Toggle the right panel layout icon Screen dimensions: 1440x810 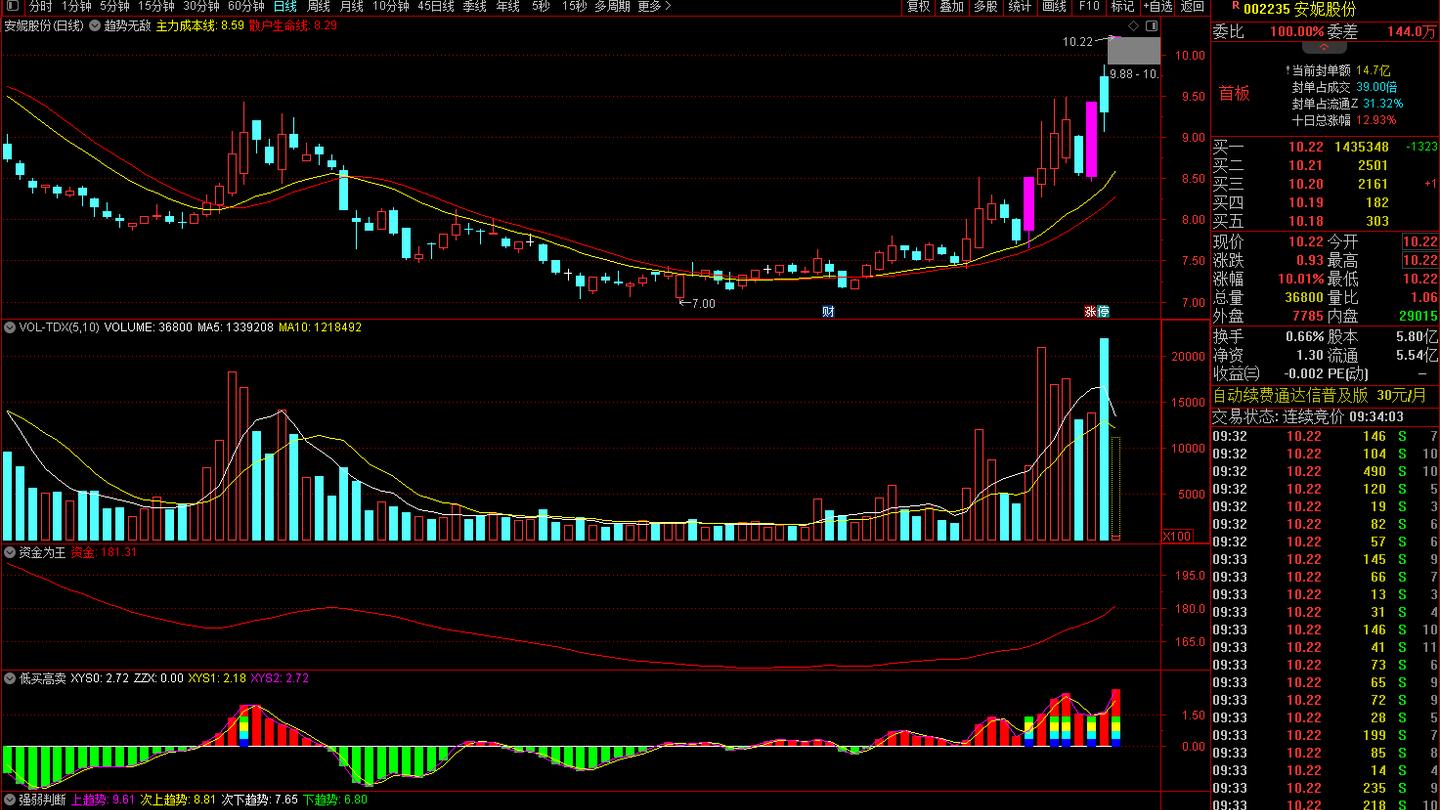[1151, 26]
